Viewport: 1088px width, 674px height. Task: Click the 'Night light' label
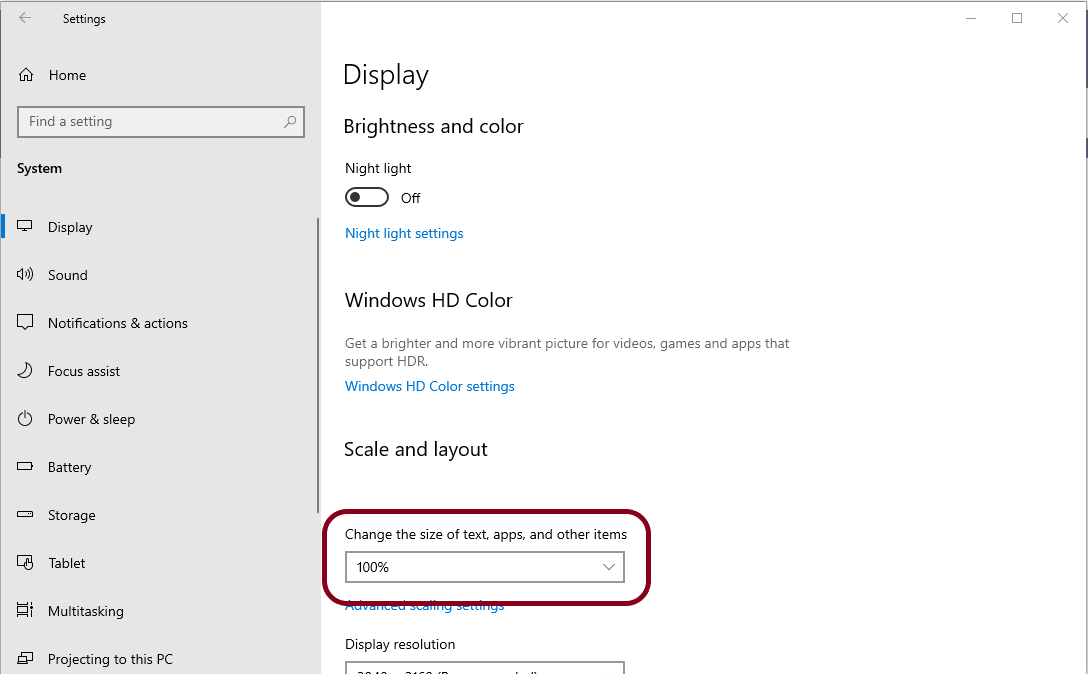point(378,168)
